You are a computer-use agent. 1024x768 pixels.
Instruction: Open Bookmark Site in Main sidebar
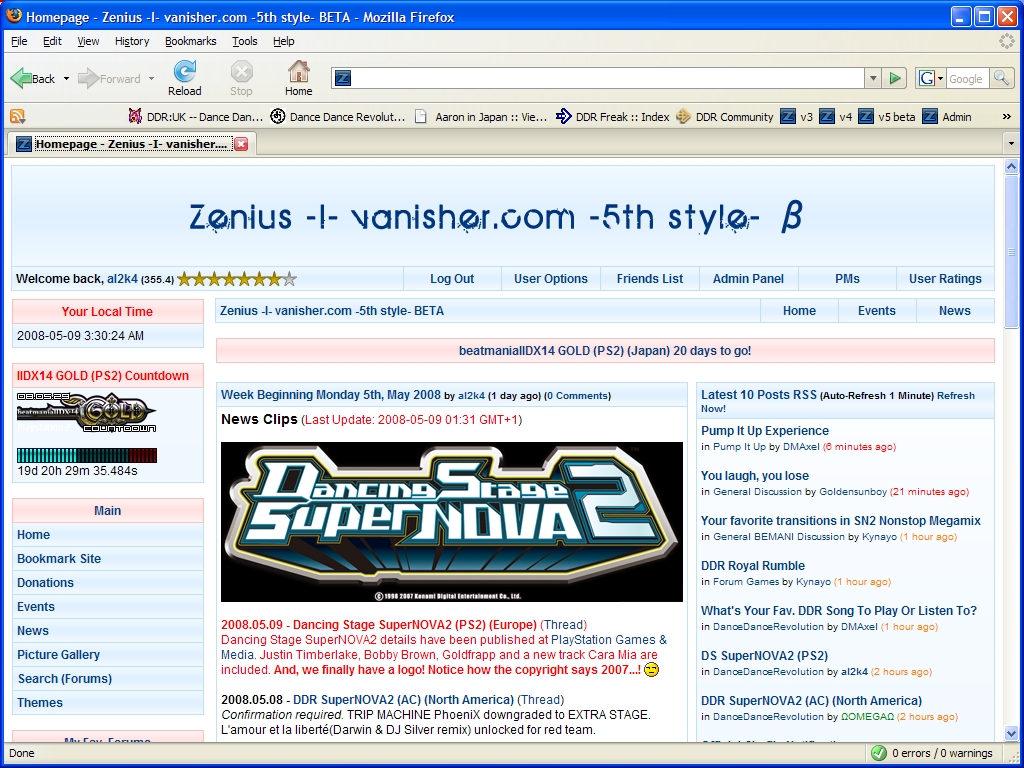(x=59, y=558)
